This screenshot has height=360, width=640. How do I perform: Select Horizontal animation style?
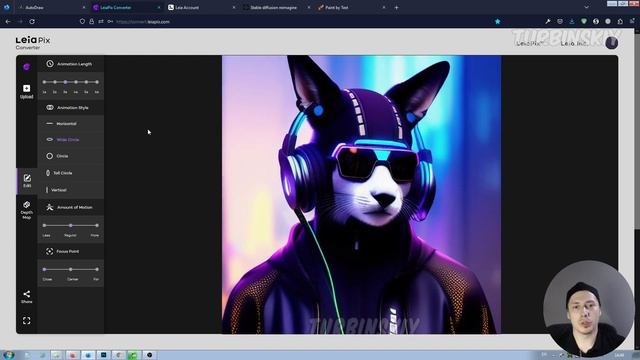(71, 123)
